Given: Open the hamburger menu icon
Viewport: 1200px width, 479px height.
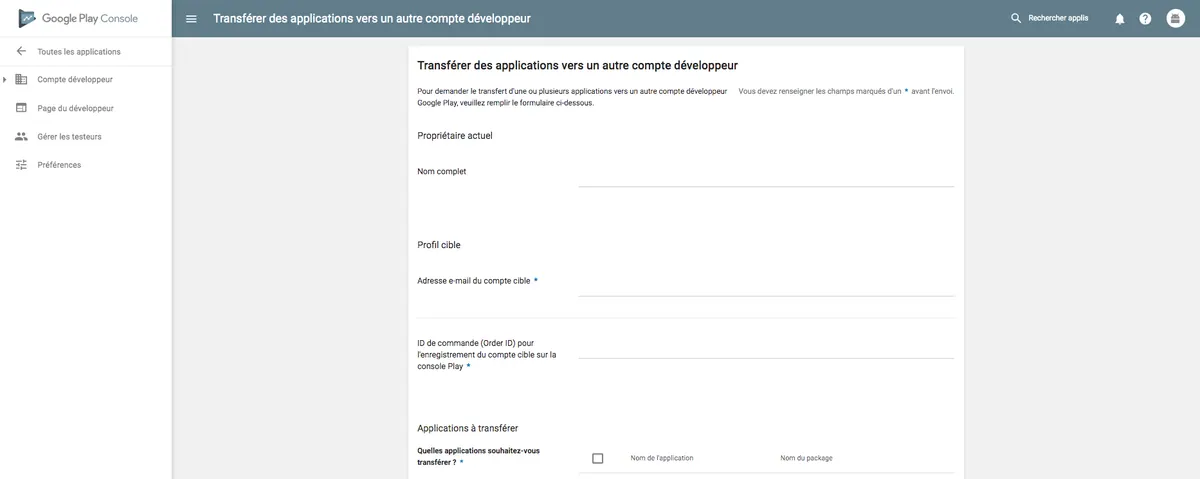Looking at the screenshot, I should (x=192, y=19).
